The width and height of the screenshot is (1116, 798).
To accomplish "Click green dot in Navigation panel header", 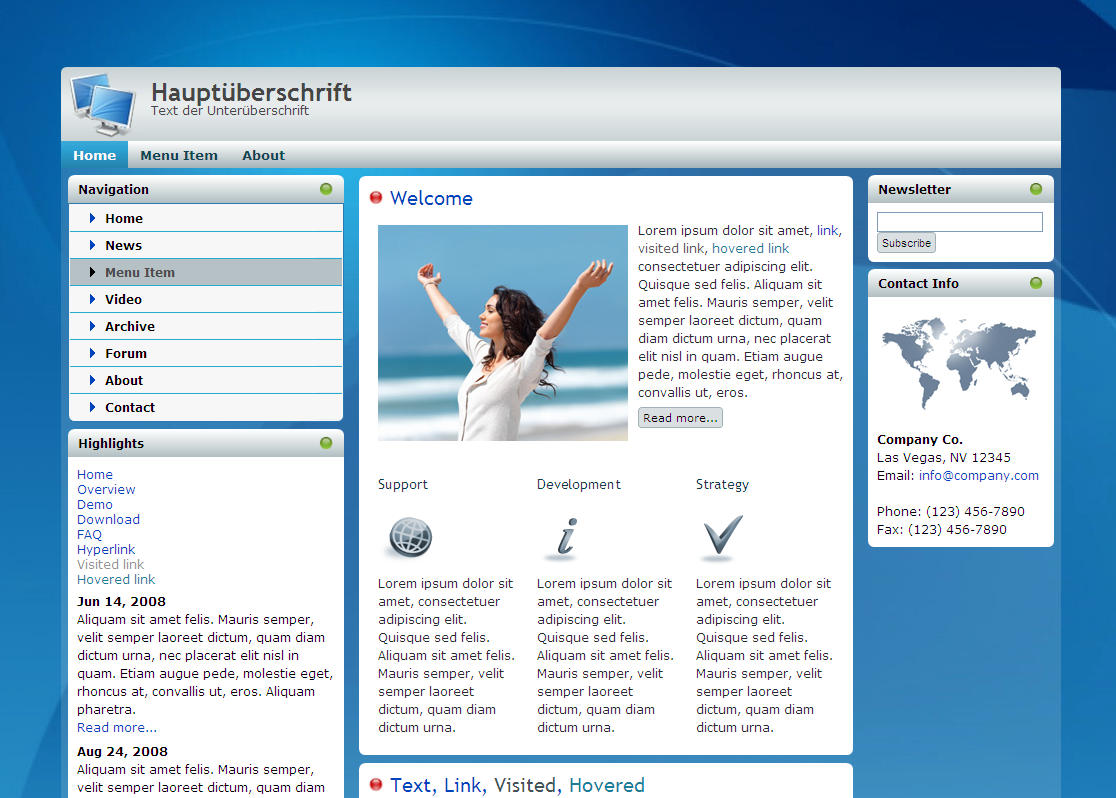I will (326, 189).
